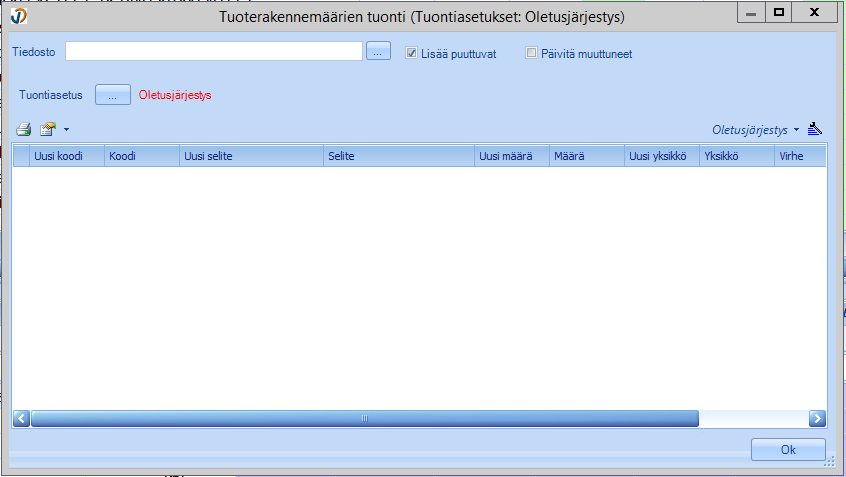The image size is (846, 477).
Task: Open the Oletusjärjestys layout dropdown
Action: click(x=755, y=130)
